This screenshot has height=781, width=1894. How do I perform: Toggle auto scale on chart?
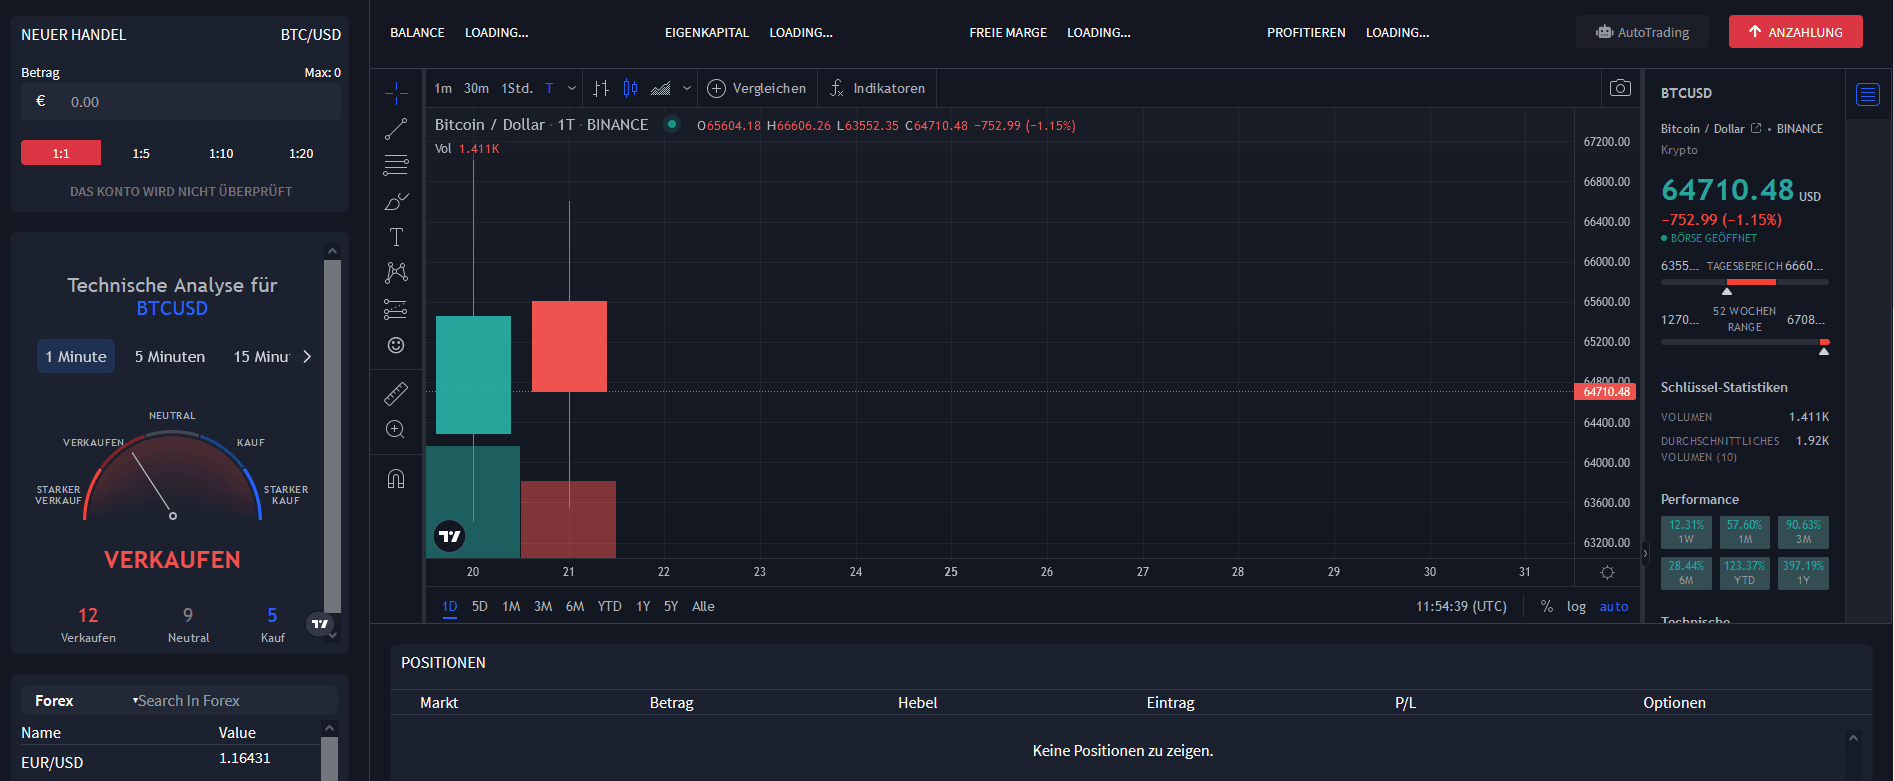1614,606
